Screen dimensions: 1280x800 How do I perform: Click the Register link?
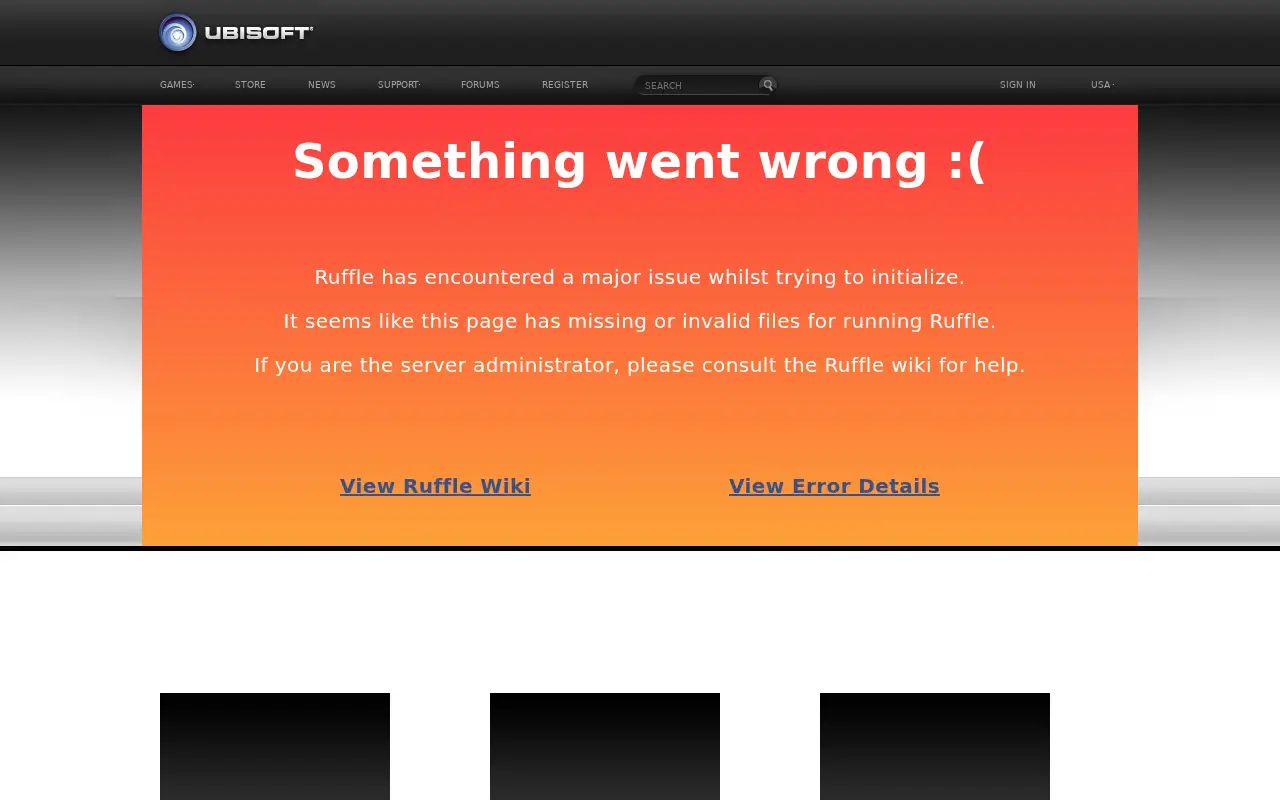[565, 85]
